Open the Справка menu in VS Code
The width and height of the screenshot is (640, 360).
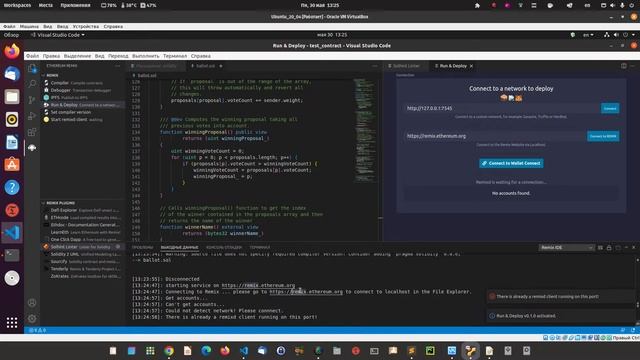200,56
